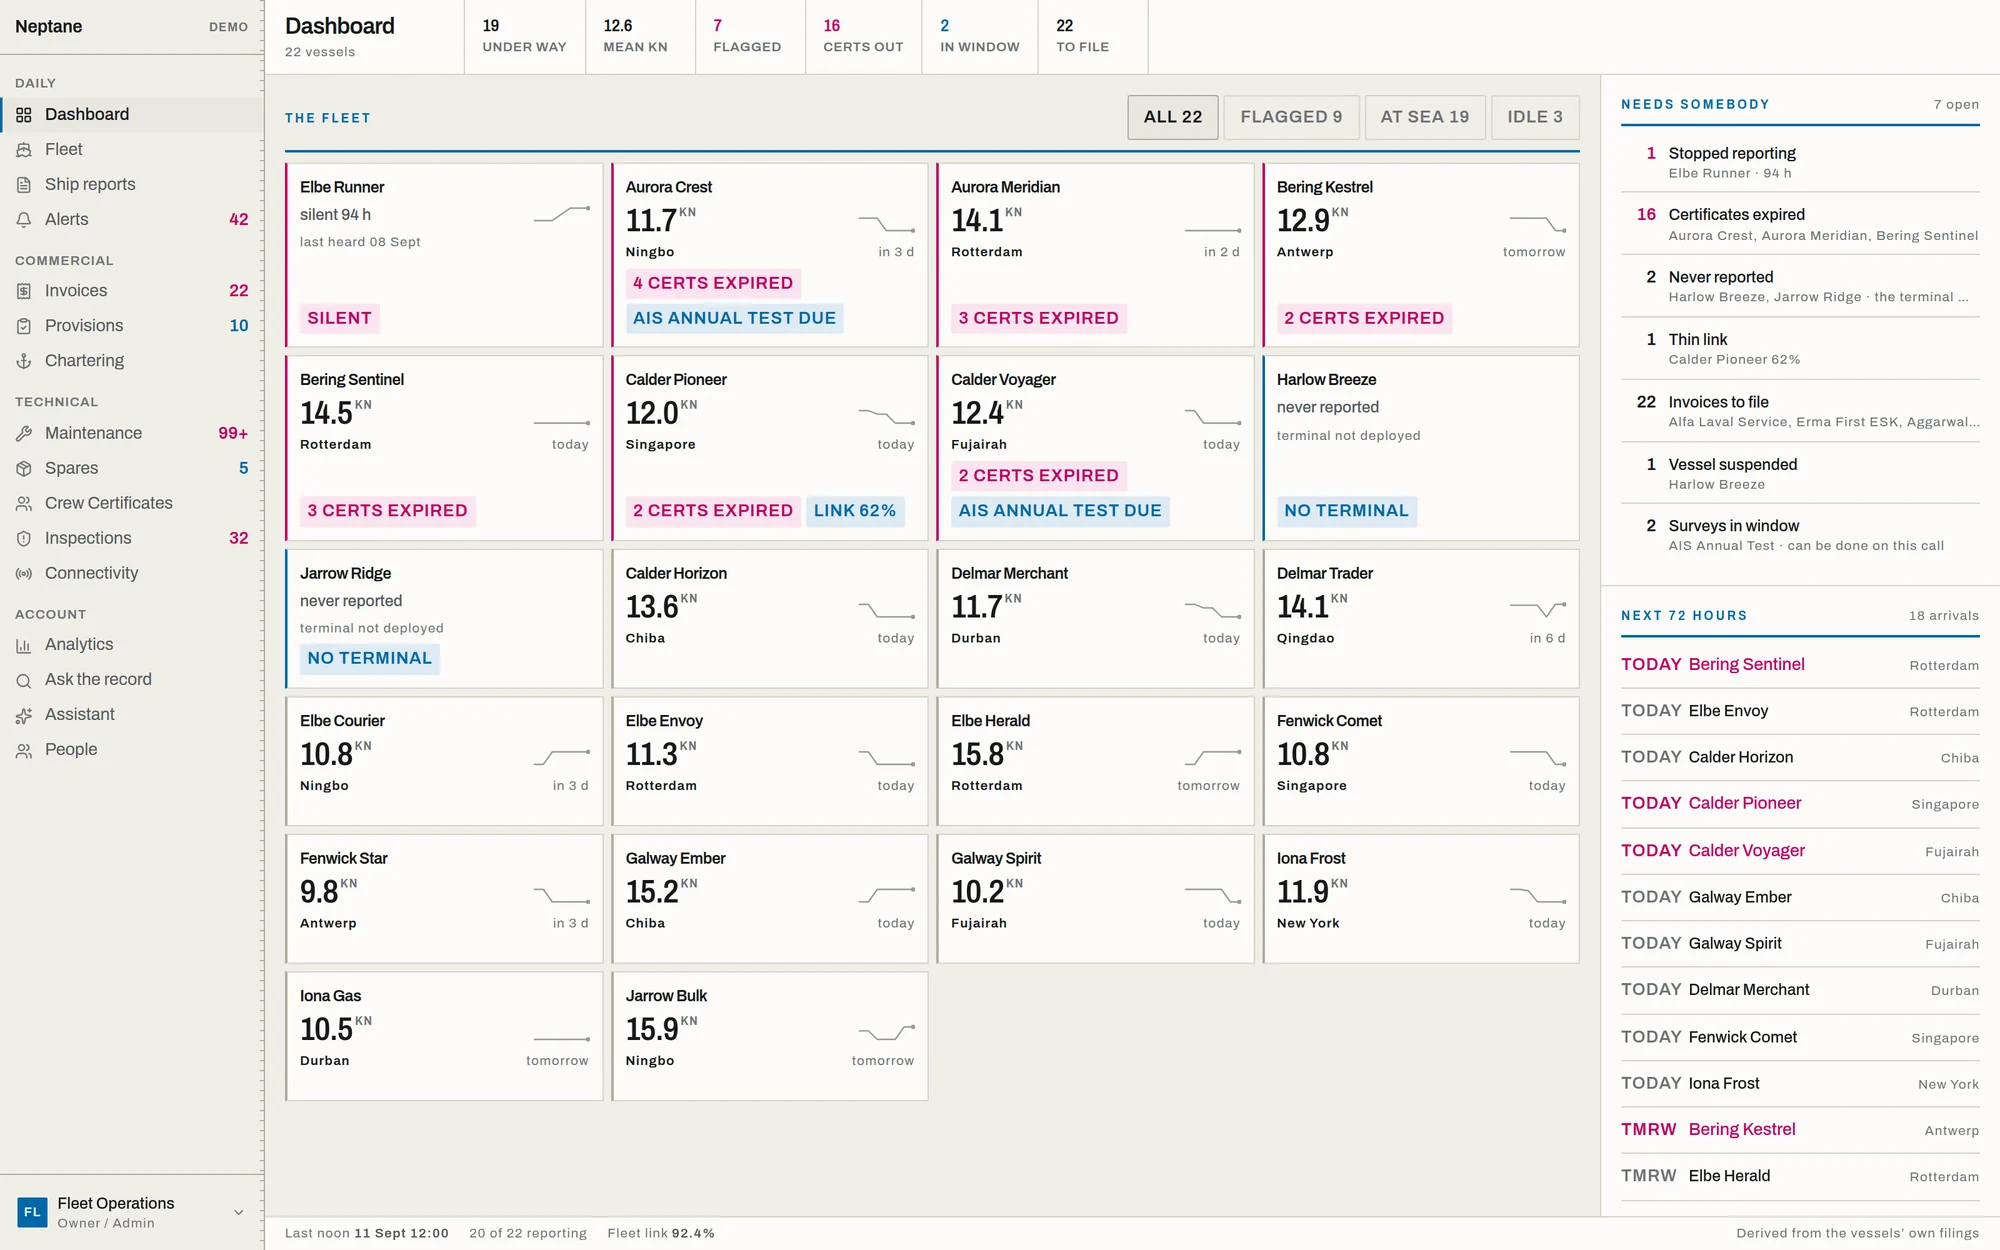Open the Invoices to file item

(1800, 411)
